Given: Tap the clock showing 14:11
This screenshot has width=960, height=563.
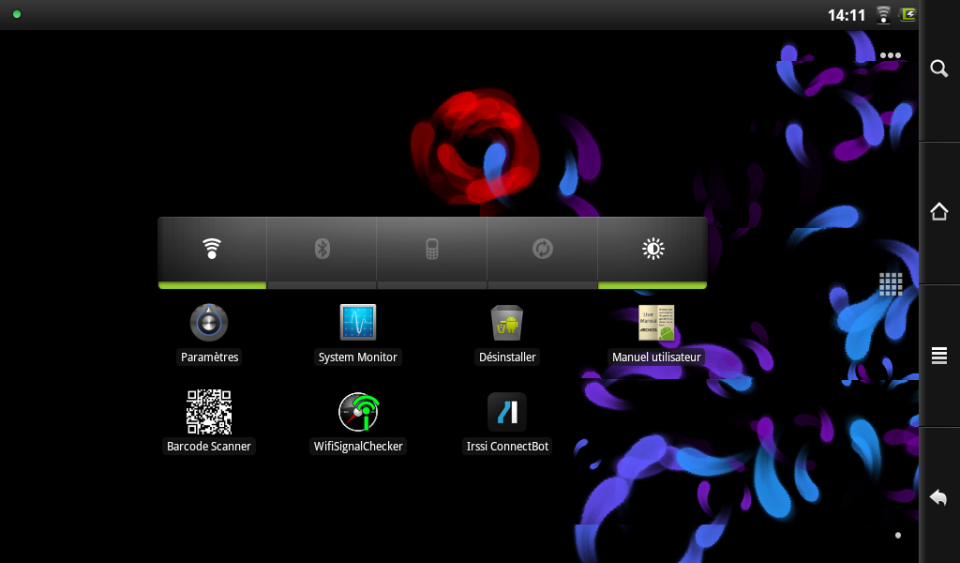Looking at the screenshot, I should click(x=846, y=15).
